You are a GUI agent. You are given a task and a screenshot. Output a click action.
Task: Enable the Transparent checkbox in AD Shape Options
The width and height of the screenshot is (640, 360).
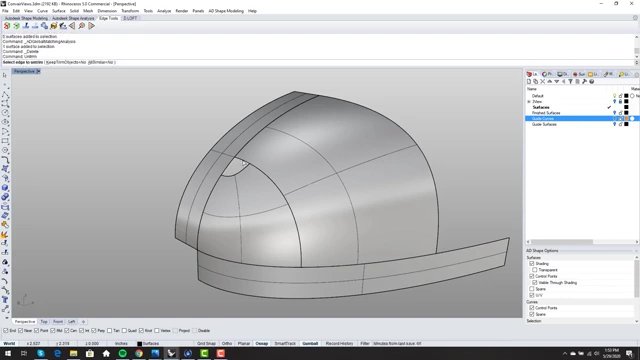click(x=535, y=270)
